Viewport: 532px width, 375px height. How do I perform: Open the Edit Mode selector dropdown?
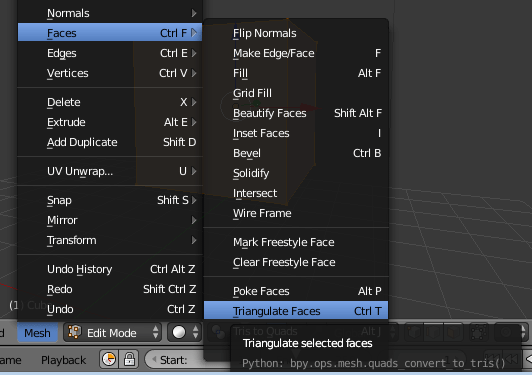pos(112,333)
